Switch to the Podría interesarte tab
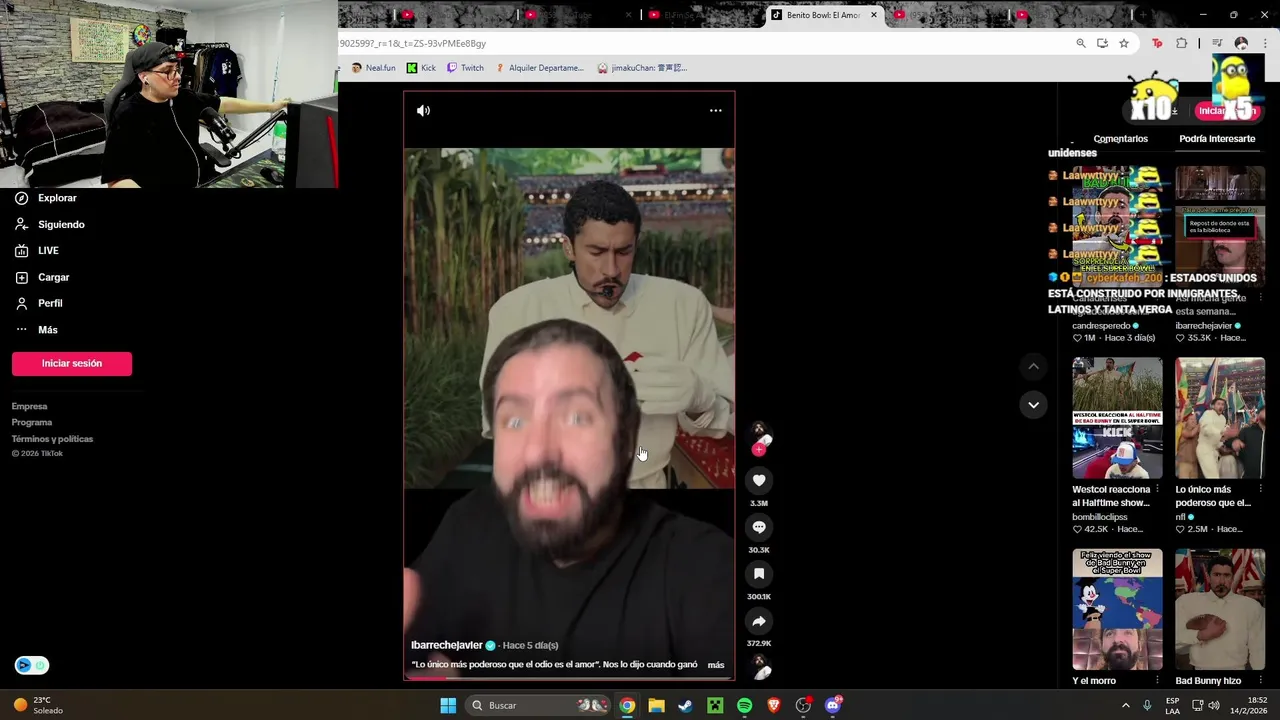This screenshot has height=720, width=1280. [1217, 139]
